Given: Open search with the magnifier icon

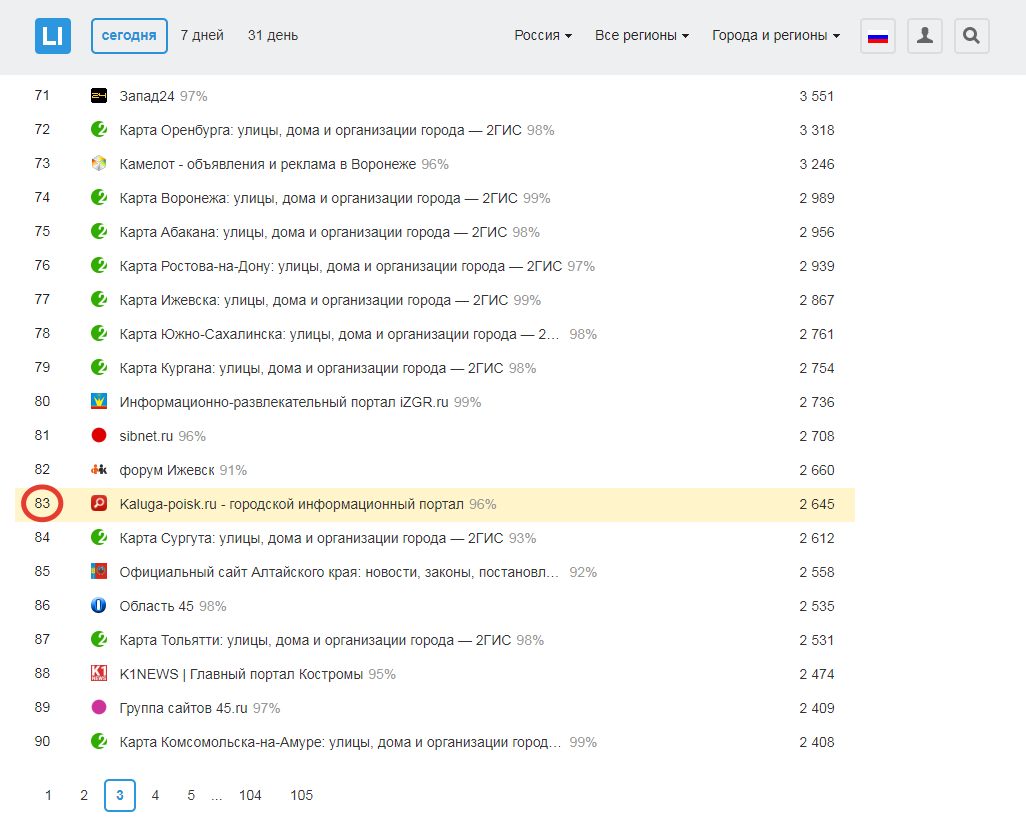Looking at the screenshot, I should click(x=971, y=37).
